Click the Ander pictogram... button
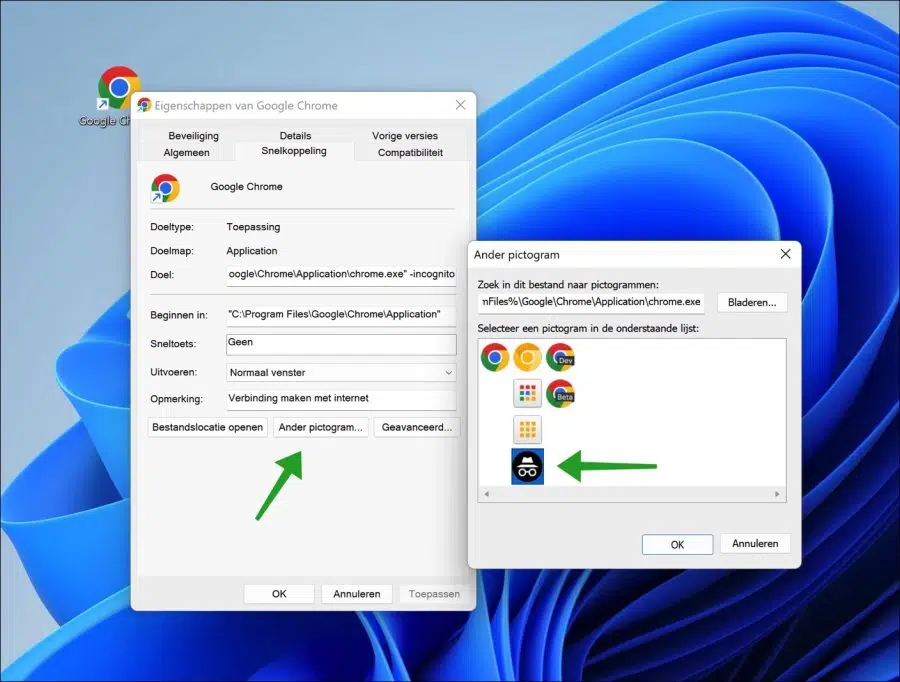The width and height of the screenshot is (900, 682). (x=320, y=427)
